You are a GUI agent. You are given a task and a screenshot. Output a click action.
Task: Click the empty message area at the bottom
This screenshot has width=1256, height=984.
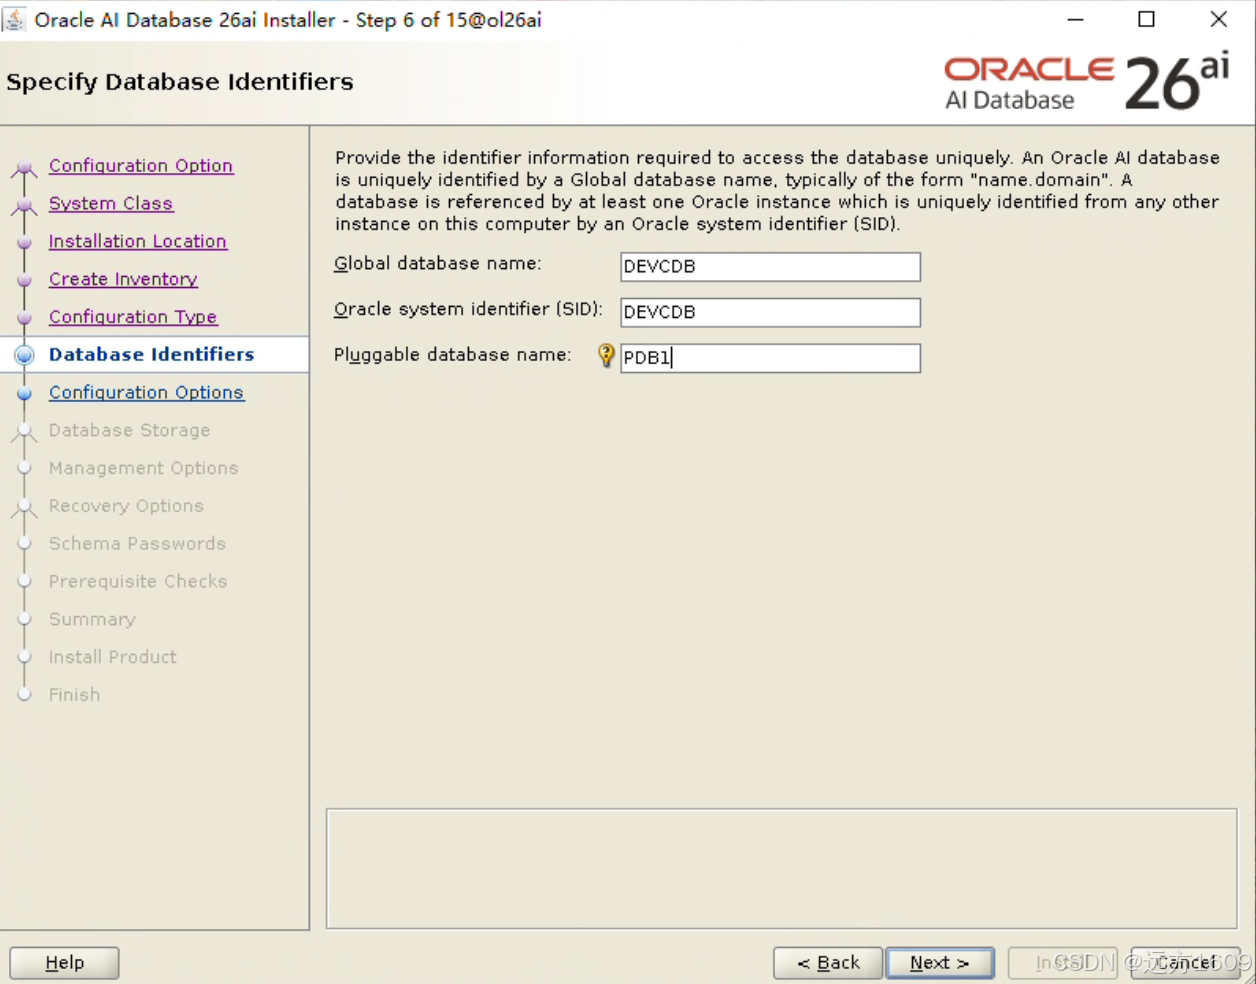click(x=782, y=869)
